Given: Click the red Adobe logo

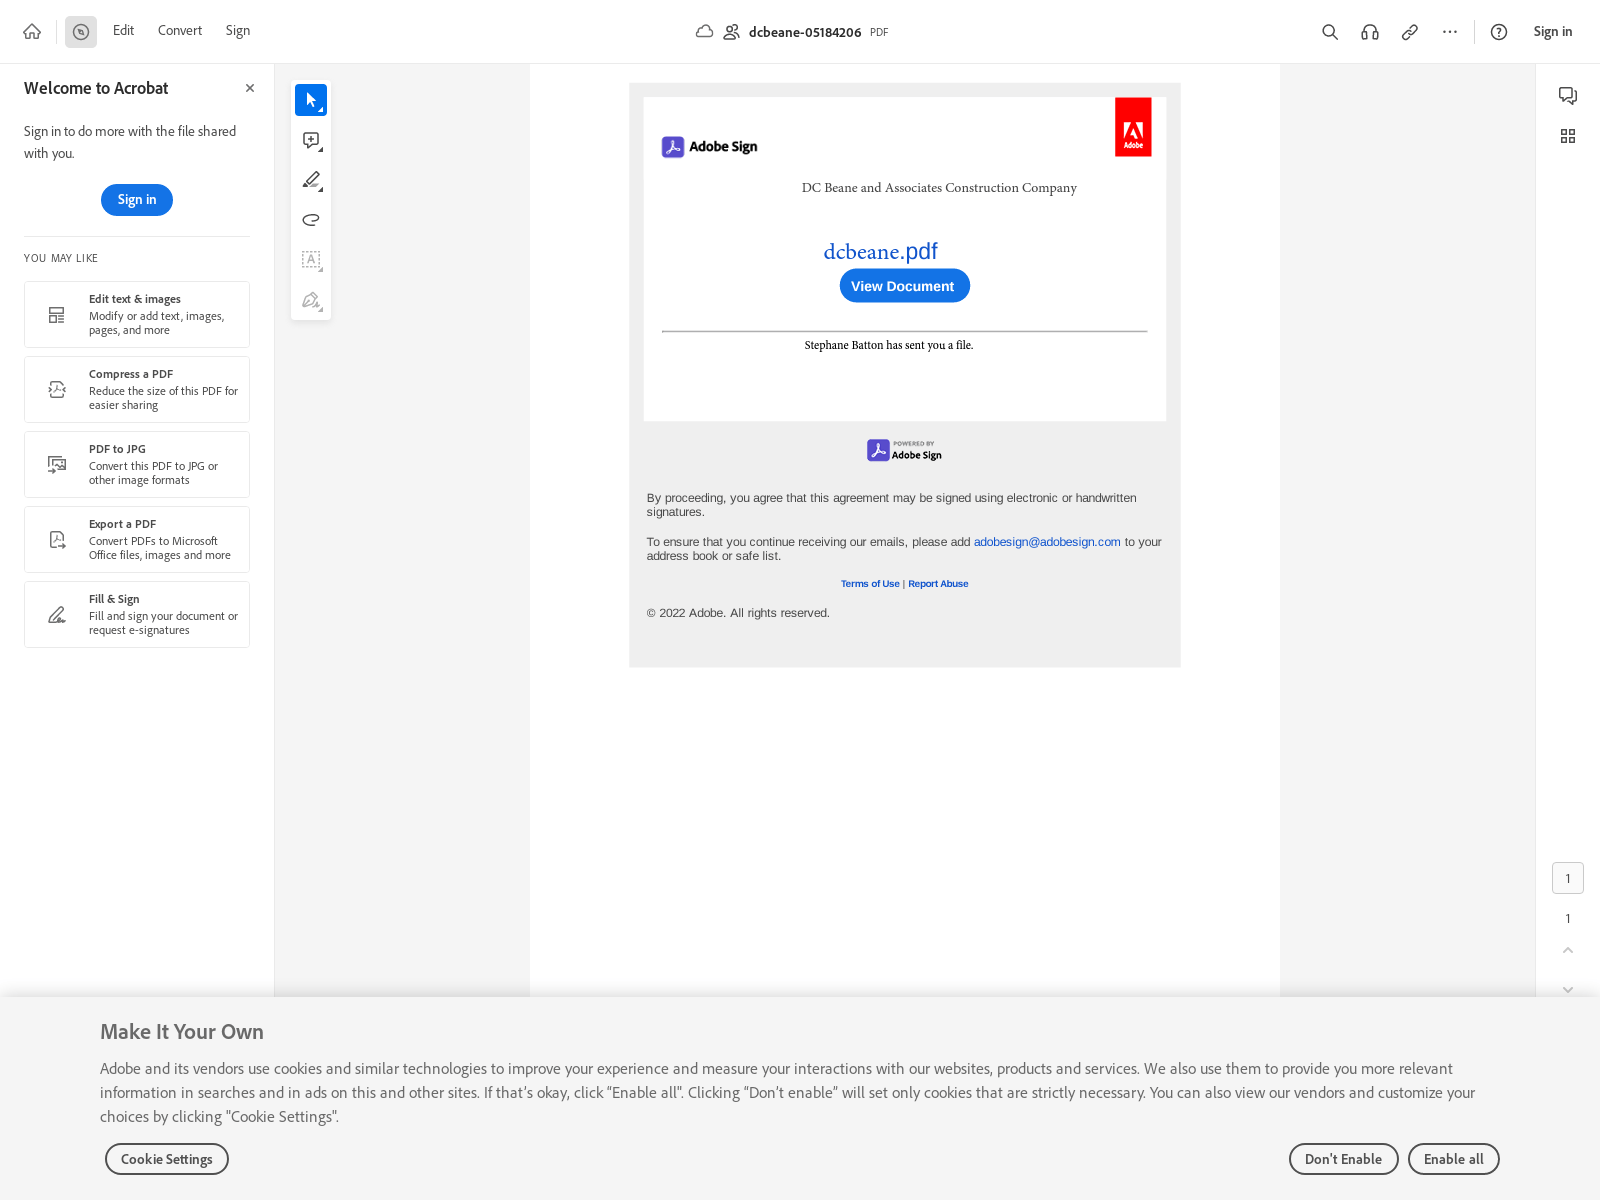Looking at the screenshot, I should pos(1133,127).
